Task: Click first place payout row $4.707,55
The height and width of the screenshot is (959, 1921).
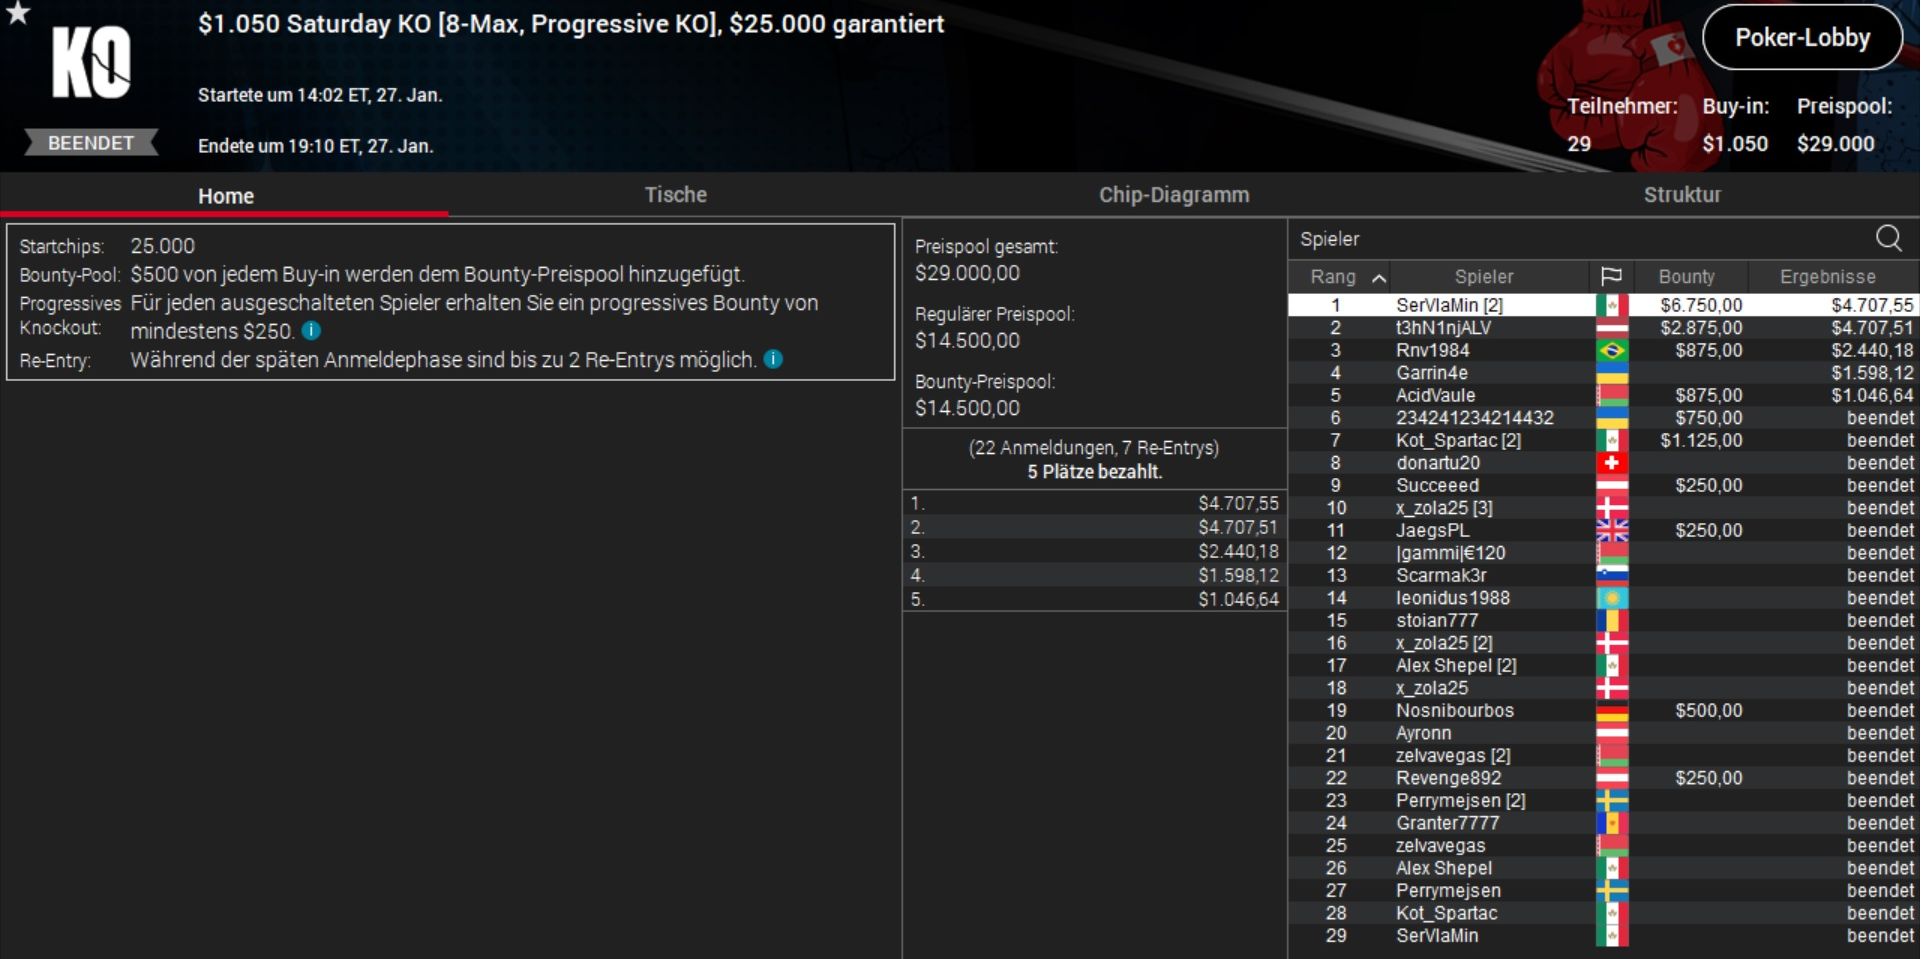Action: 1094,503
